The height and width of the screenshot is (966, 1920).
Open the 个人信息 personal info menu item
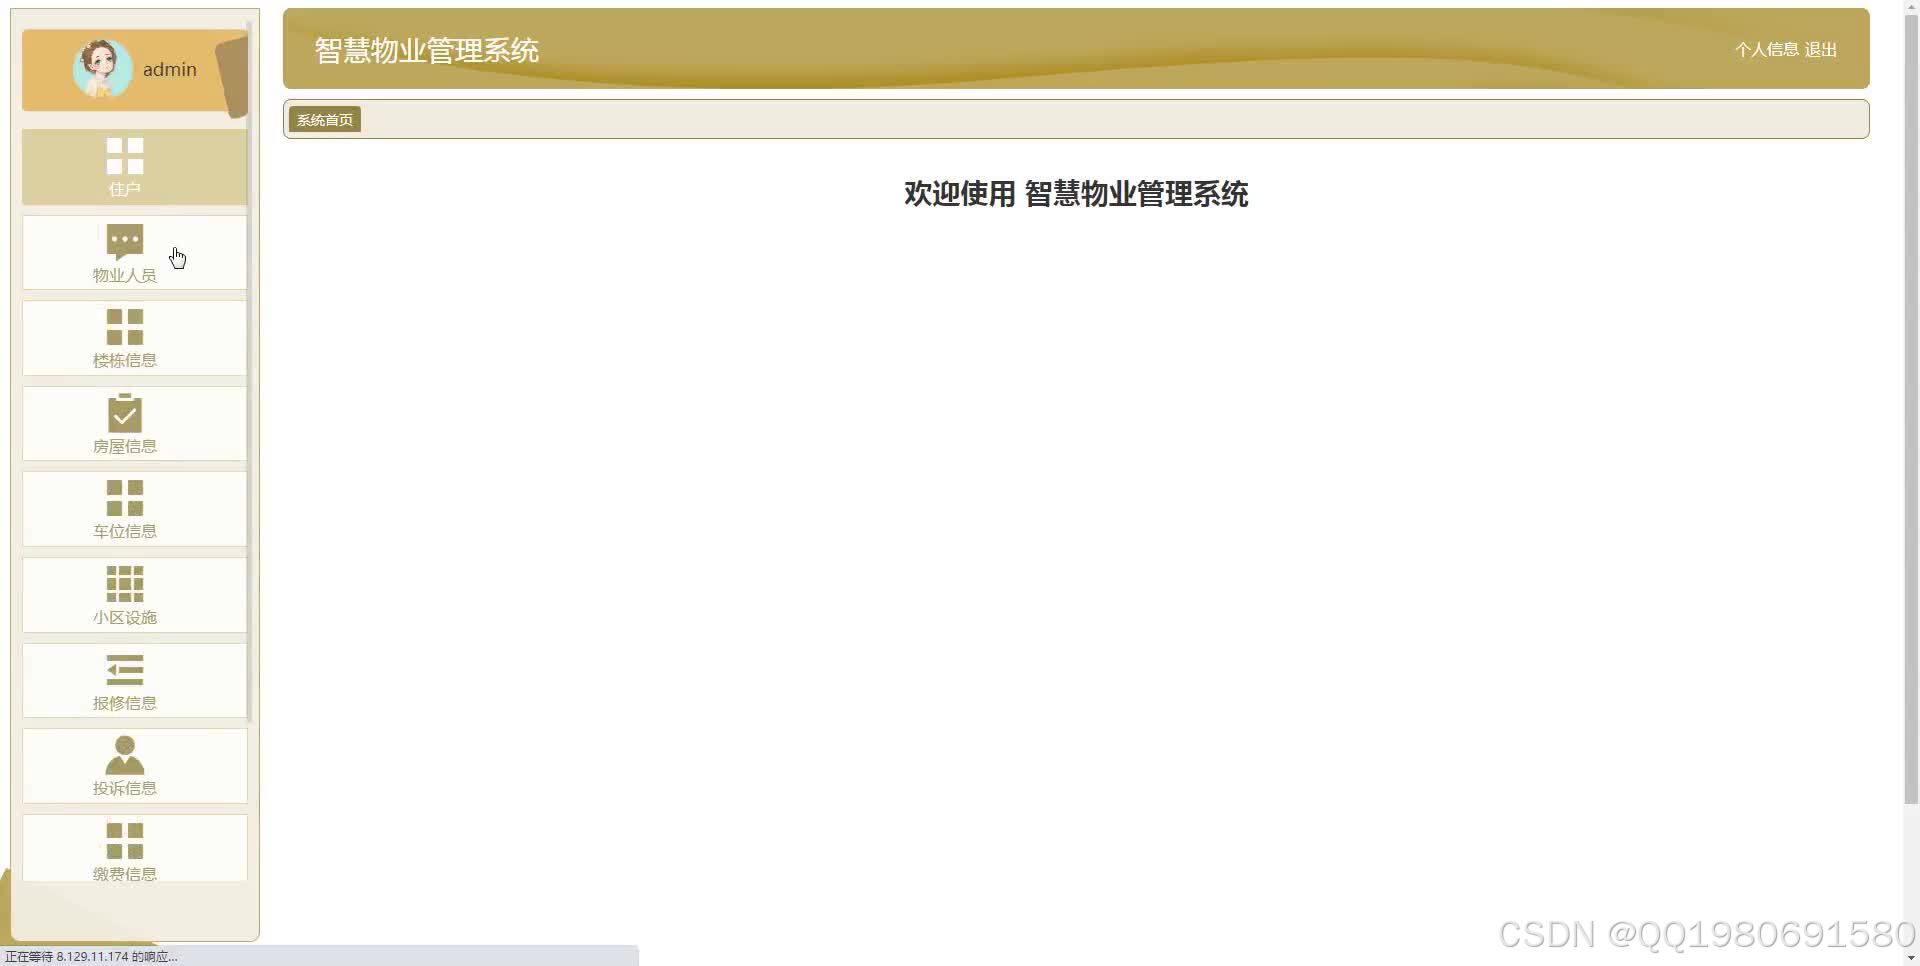[1765, 49]
